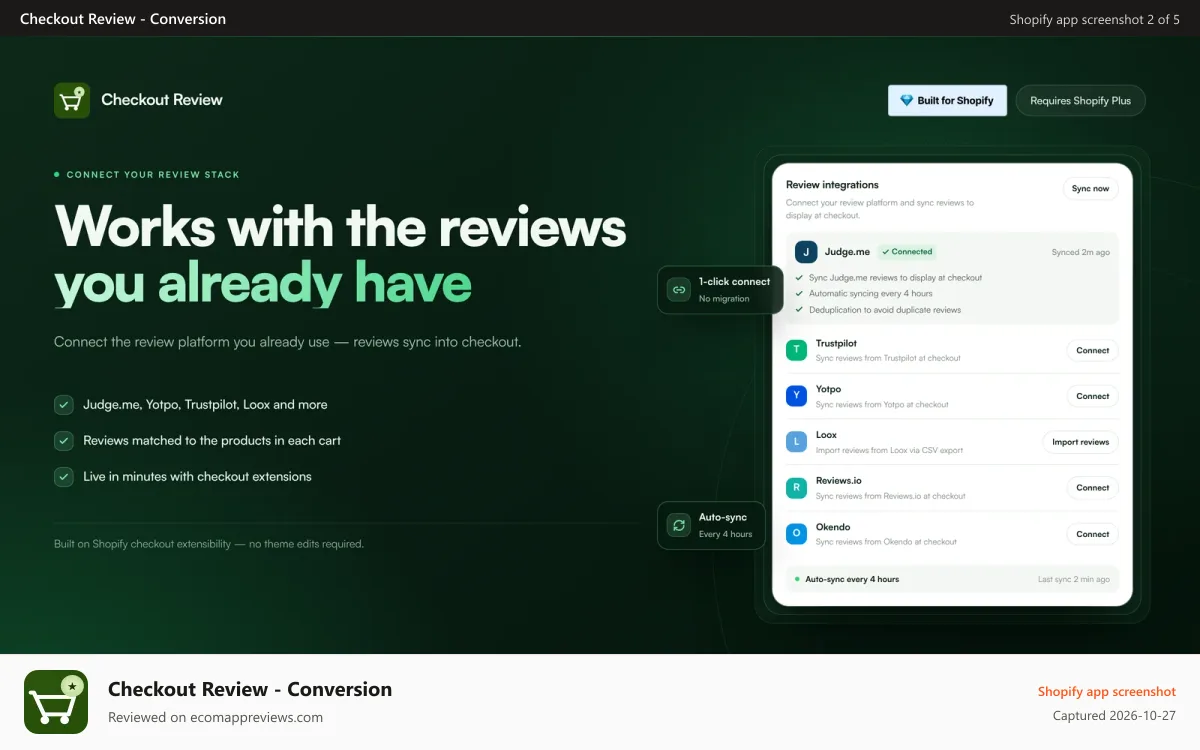Click the Shopify app screenshot orange label
Screen dimensions: 1200x750
point(1107,692)
